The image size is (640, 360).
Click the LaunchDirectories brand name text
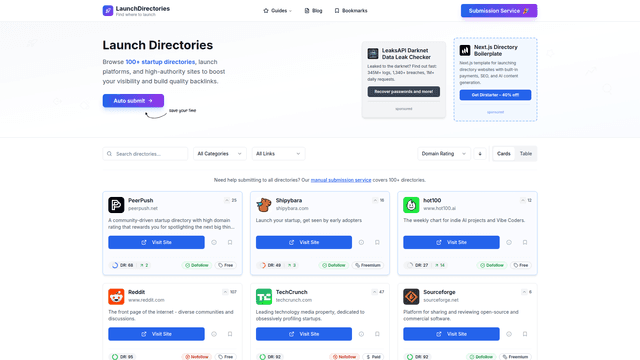(x=142, y=9)
